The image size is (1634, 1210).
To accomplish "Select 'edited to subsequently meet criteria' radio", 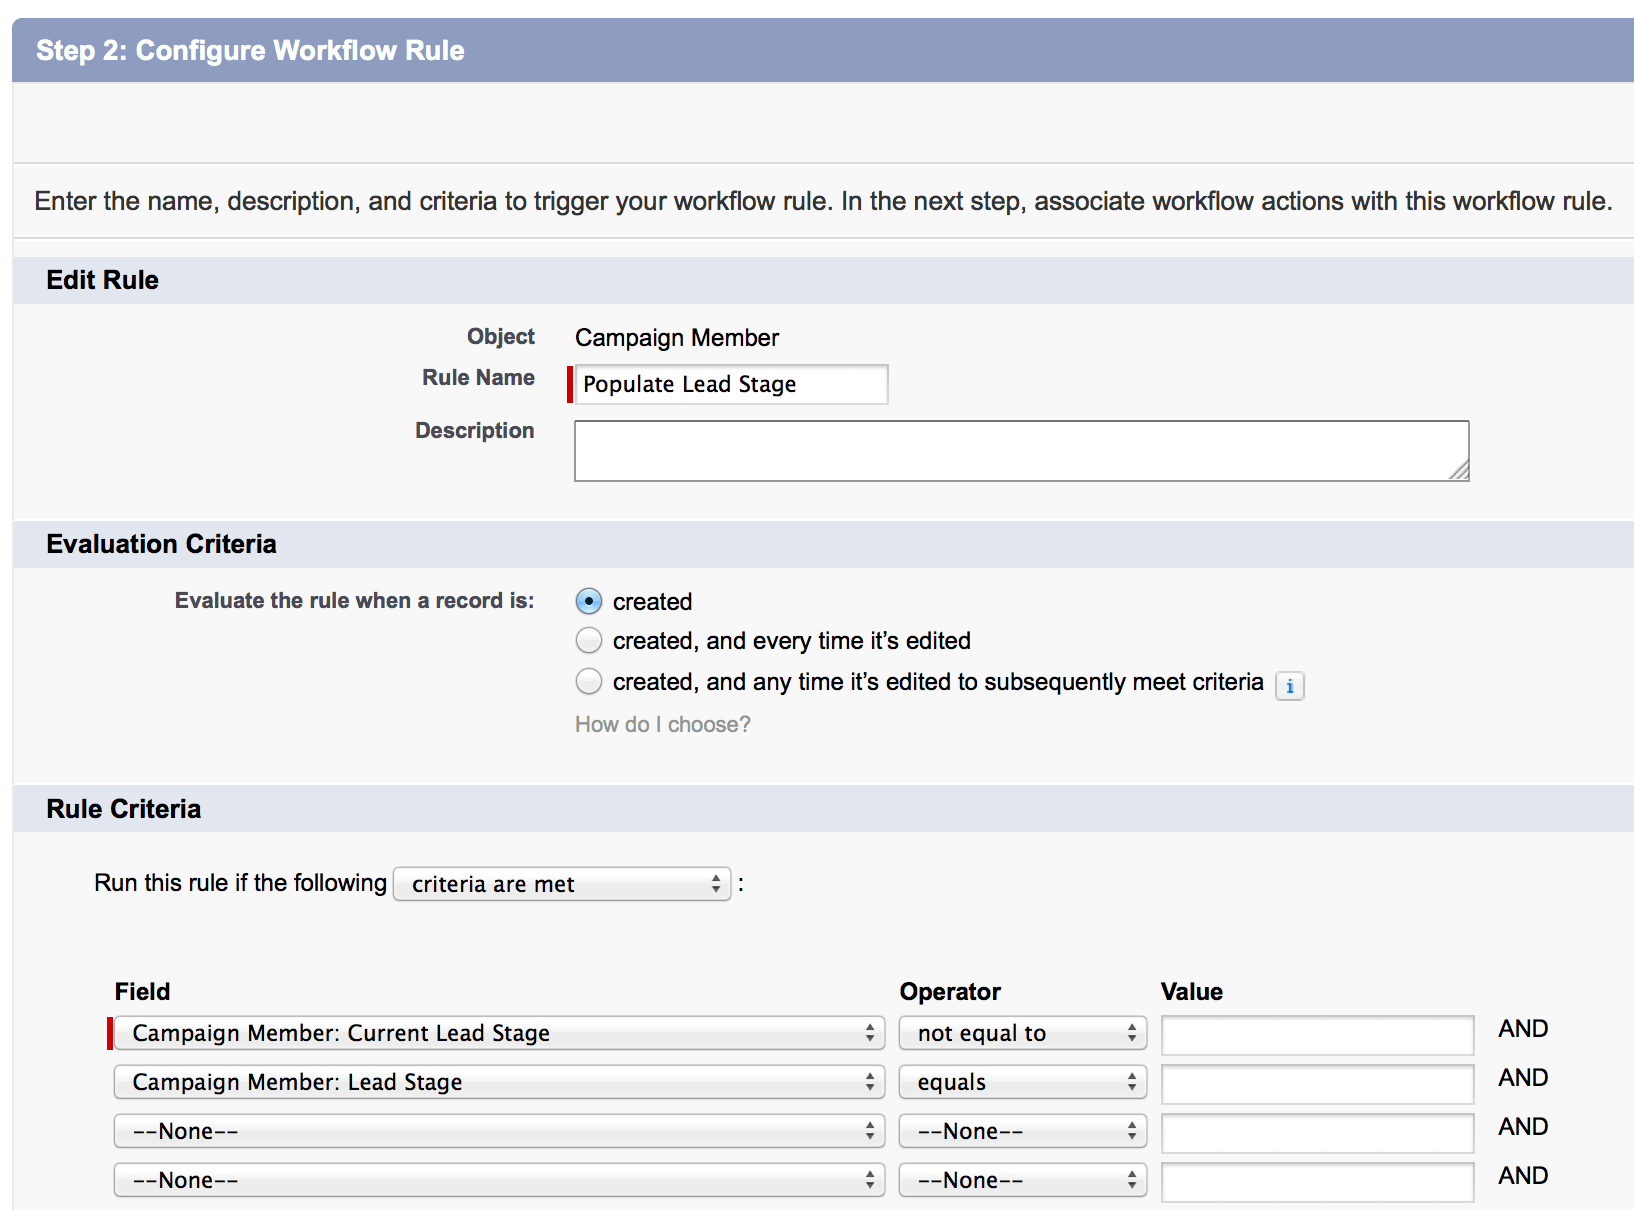I will 589,681.
